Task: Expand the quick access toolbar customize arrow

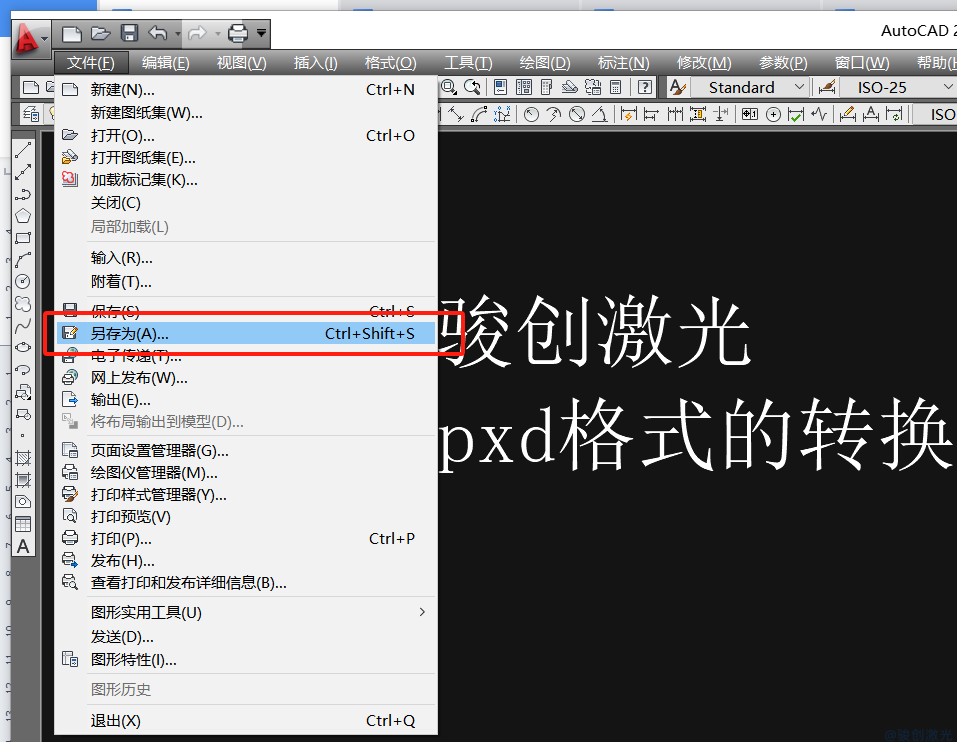Action: click(x=261, y=33)
